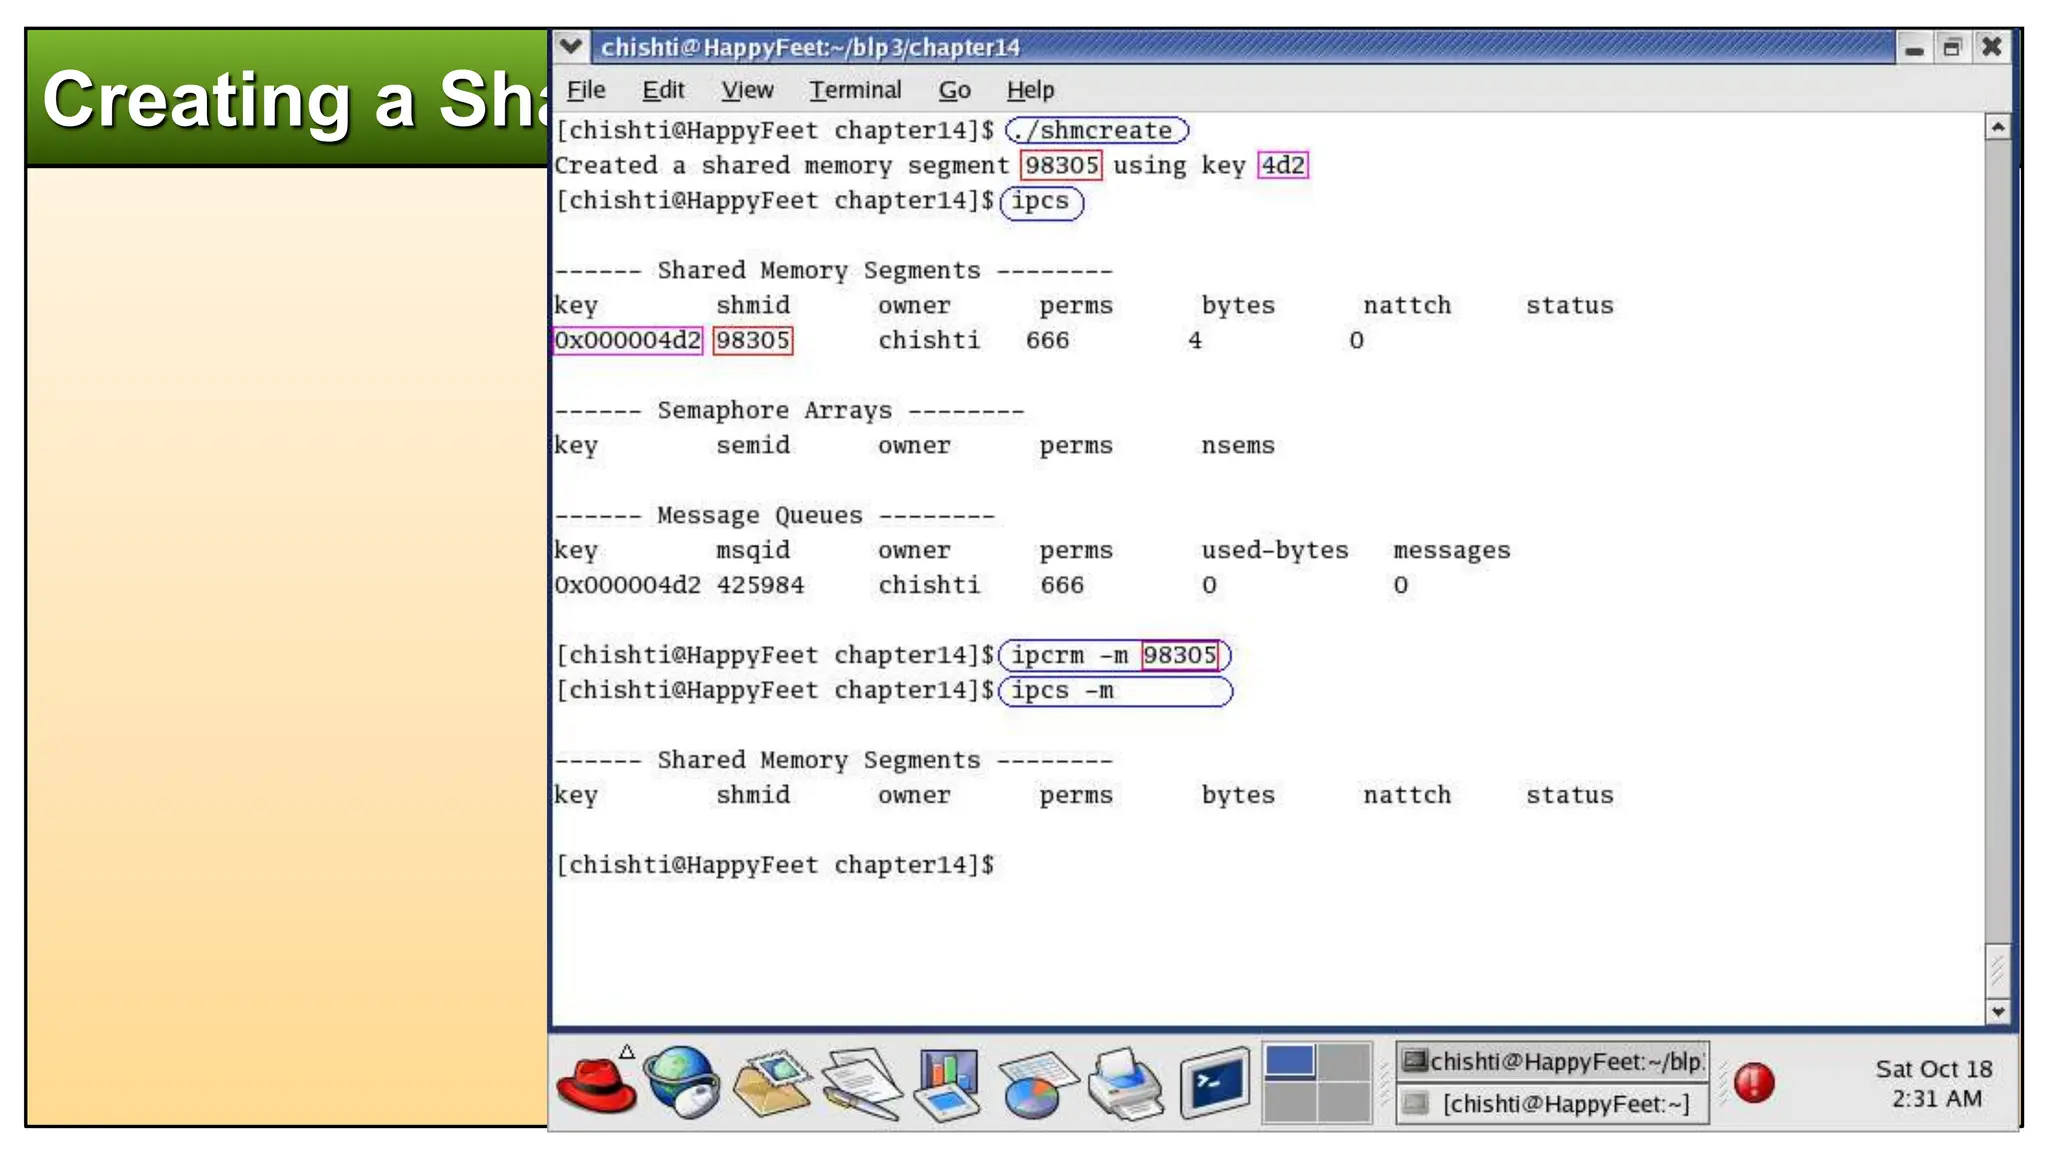Image resolution: width=2048 pixels, height=1152 pixels.
Task: Click the terminal scrollbar up arrow
Action: click(1997, 127)
